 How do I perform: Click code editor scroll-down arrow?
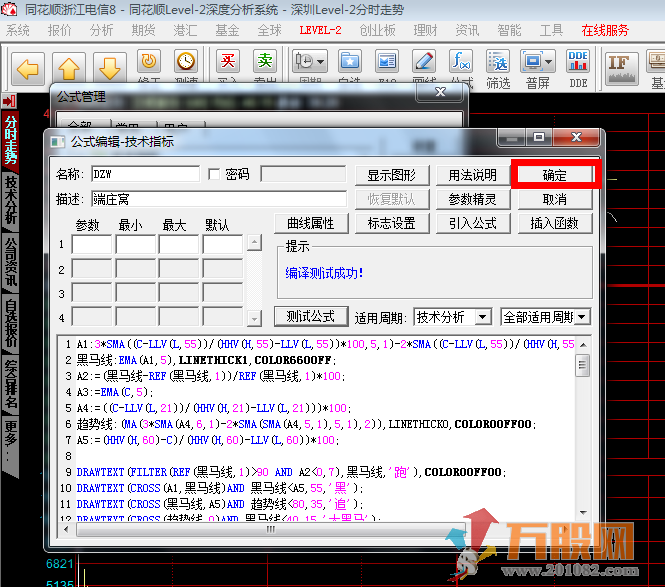tap(583, 513)
